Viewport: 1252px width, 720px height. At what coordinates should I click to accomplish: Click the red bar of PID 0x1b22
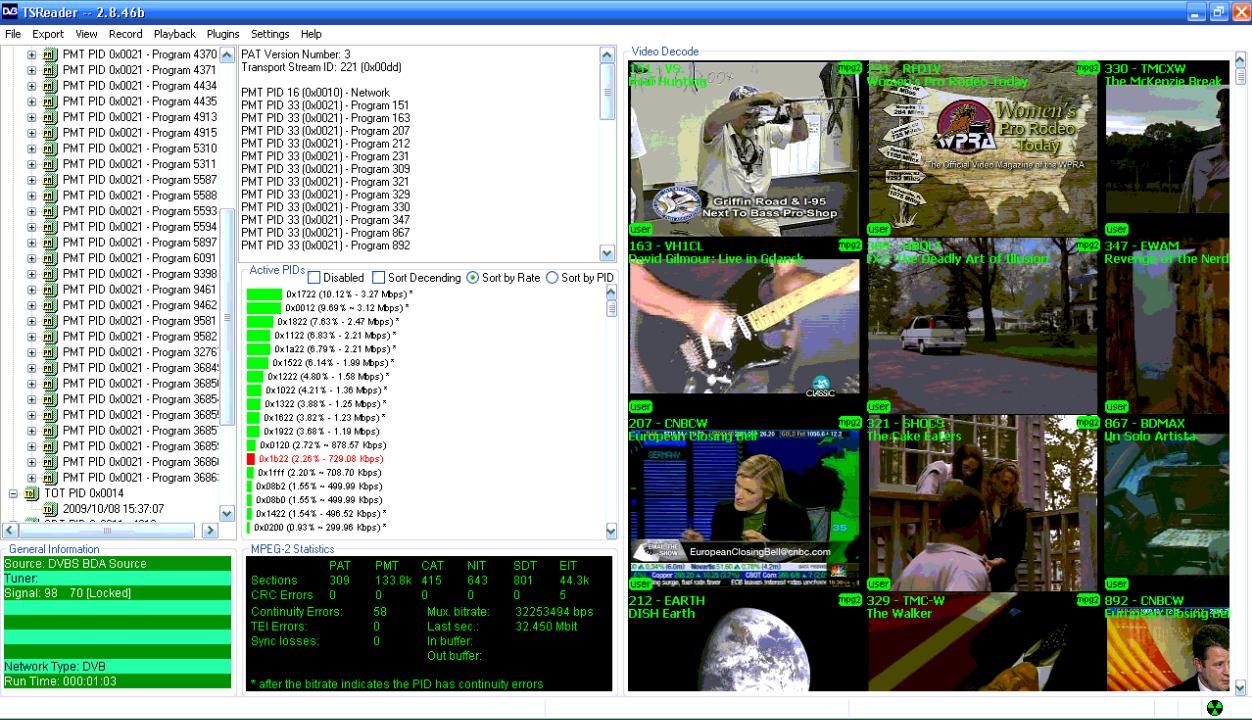[x=251, y=459]
